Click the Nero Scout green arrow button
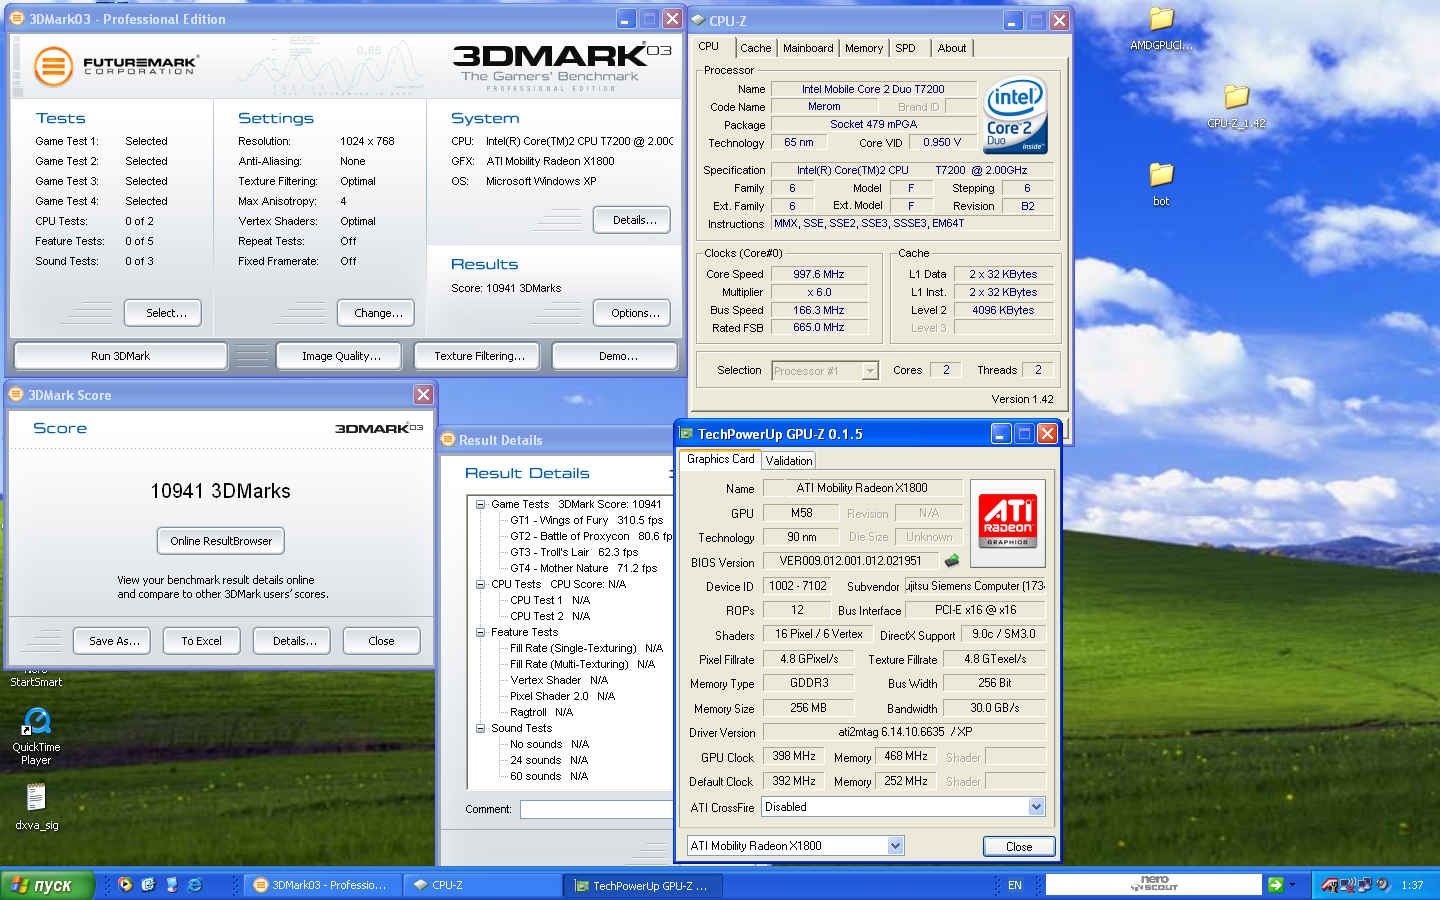Screen dimensions: 1440x900 1275,885
